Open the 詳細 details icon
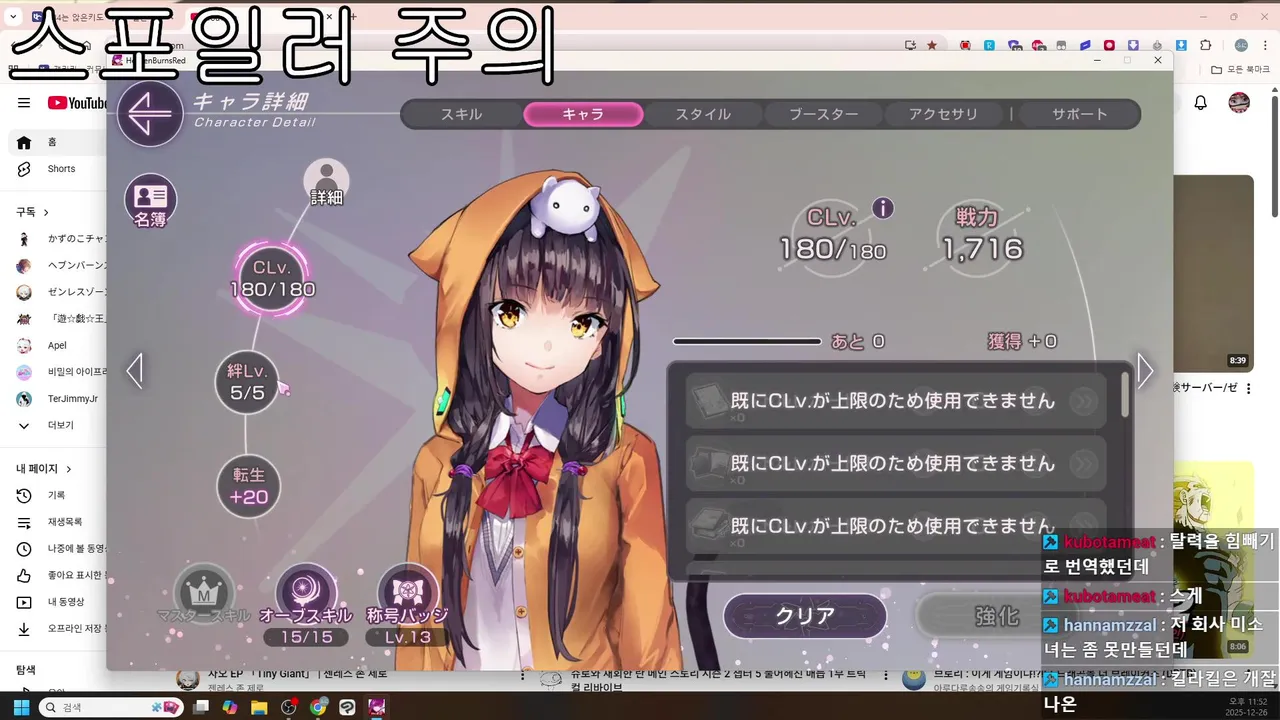 [326, 183]
